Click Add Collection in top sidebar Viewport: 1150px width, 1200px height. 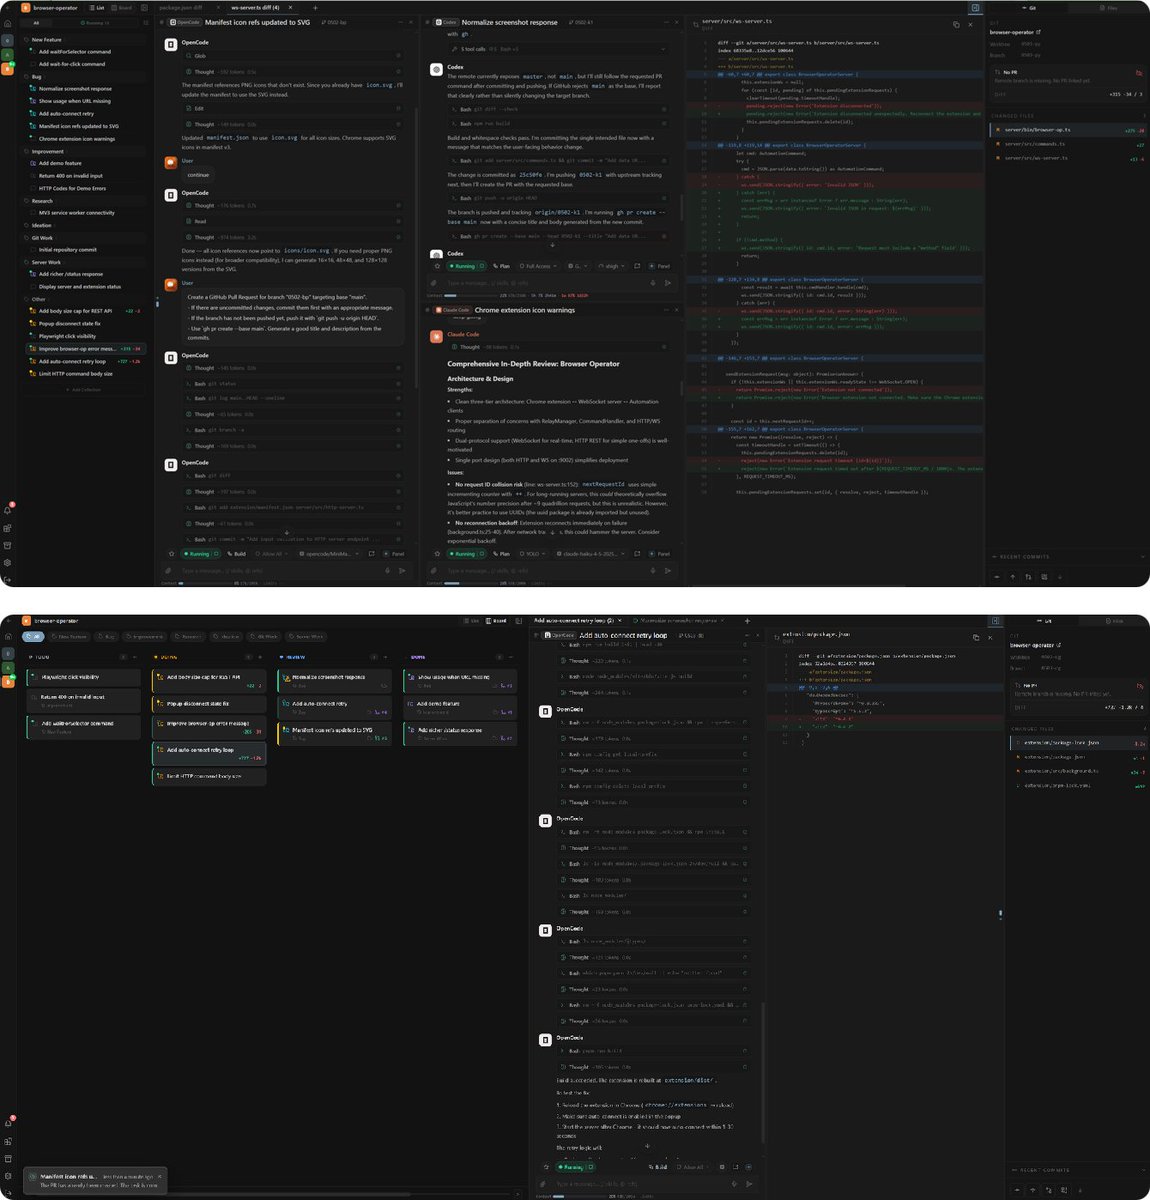click(85, 389)
